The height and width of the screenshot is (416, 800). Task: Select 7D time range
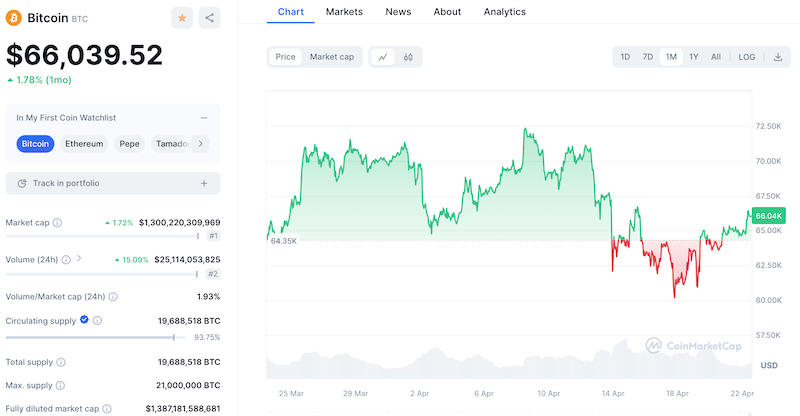coord(647,57)
